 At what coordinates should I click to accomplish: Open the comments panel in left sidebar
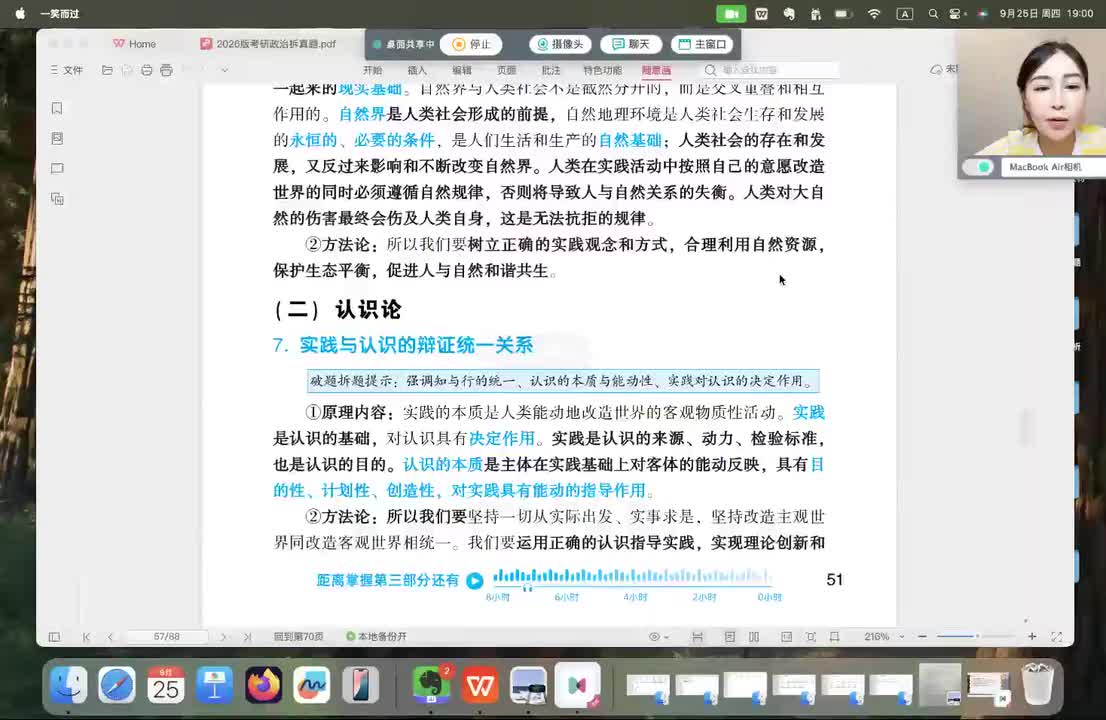click(57, 169)
